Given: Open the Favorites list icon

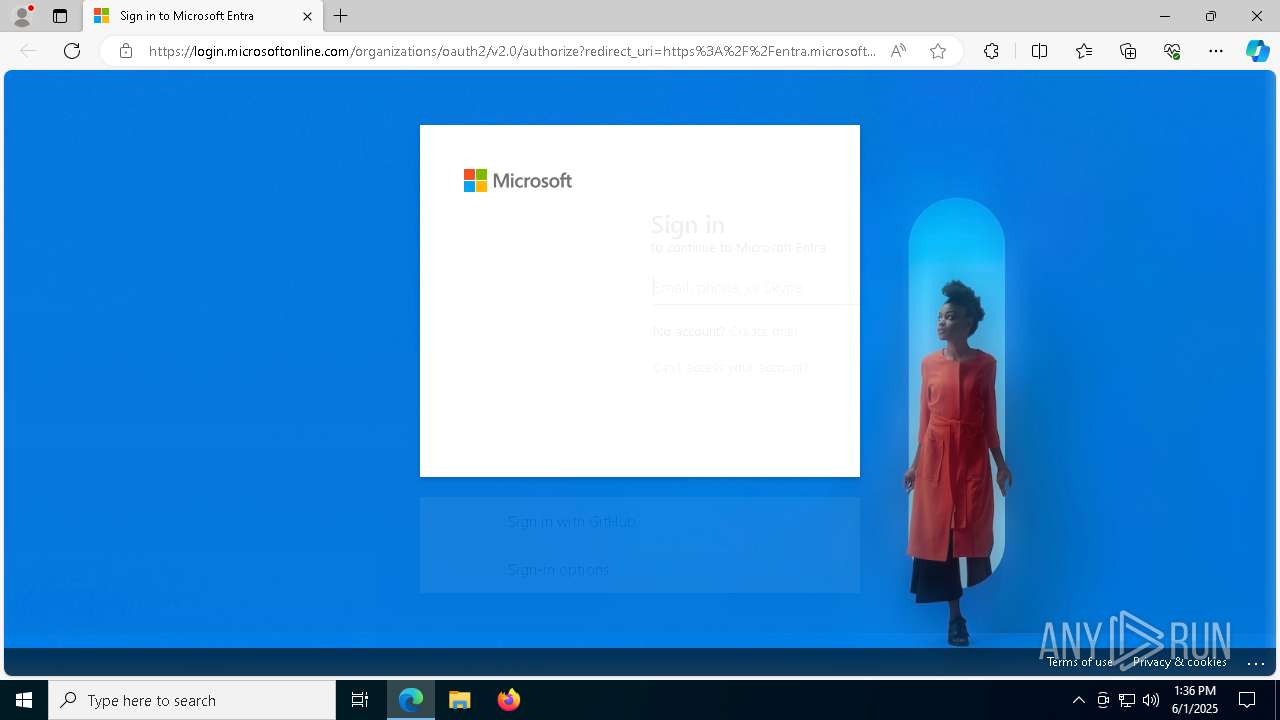Looking at the screenshot, I should (x=1084, y=51).
